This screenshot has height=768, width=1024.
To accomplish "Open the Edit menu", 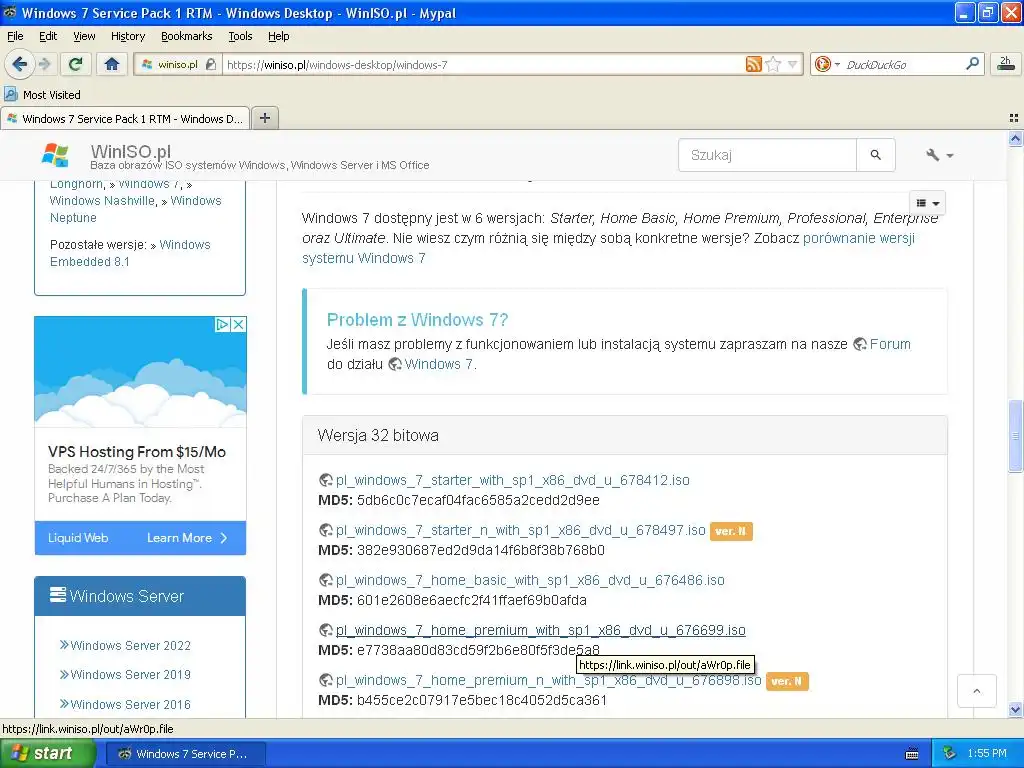I will click(48, 36).
